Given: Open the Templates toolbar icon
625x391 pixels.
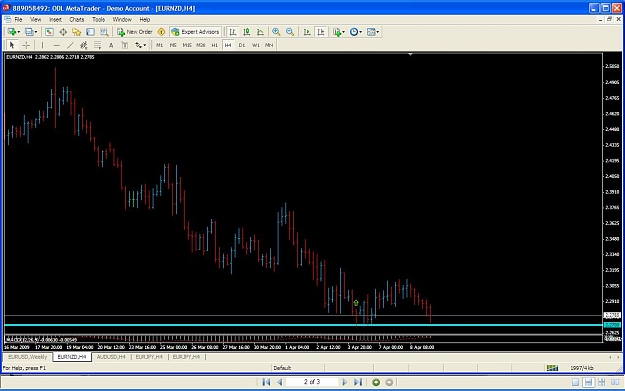Looking at the screenshot, I should [371, 32].
